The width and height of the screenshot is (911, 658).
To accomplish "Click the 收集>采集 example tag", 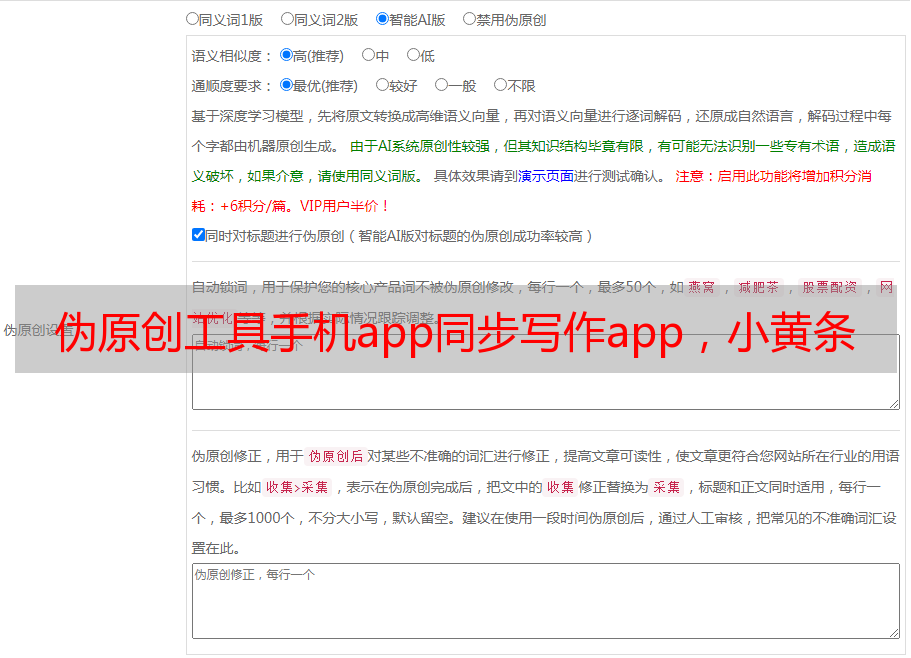I will 297,488.
